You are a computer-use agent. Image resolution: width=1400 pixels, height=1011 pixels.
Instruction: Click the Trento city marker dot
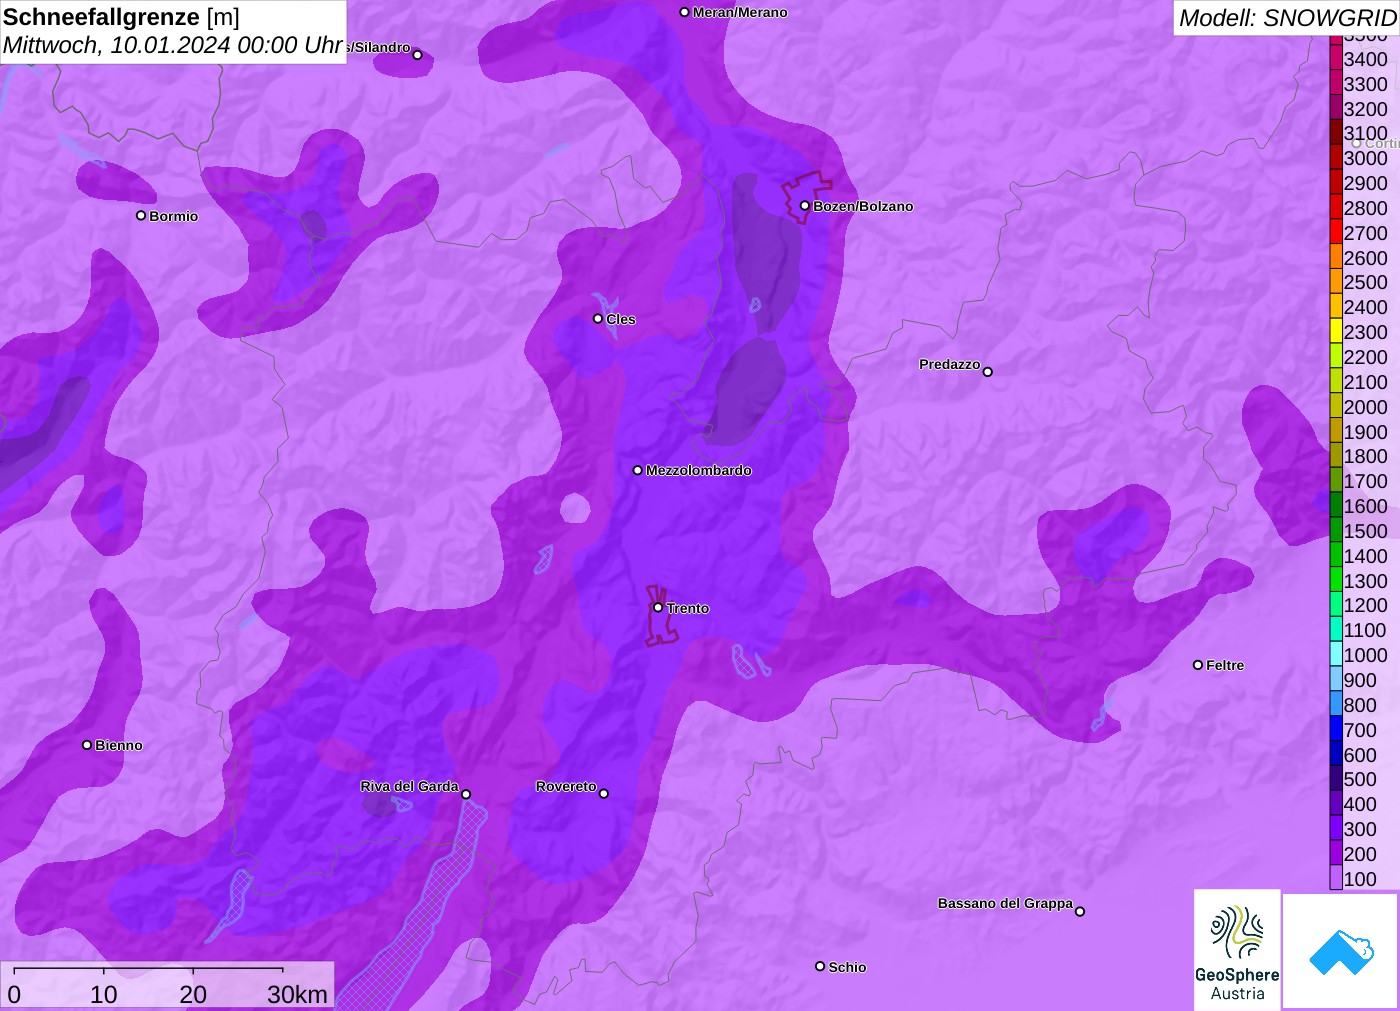click(658, 607)
